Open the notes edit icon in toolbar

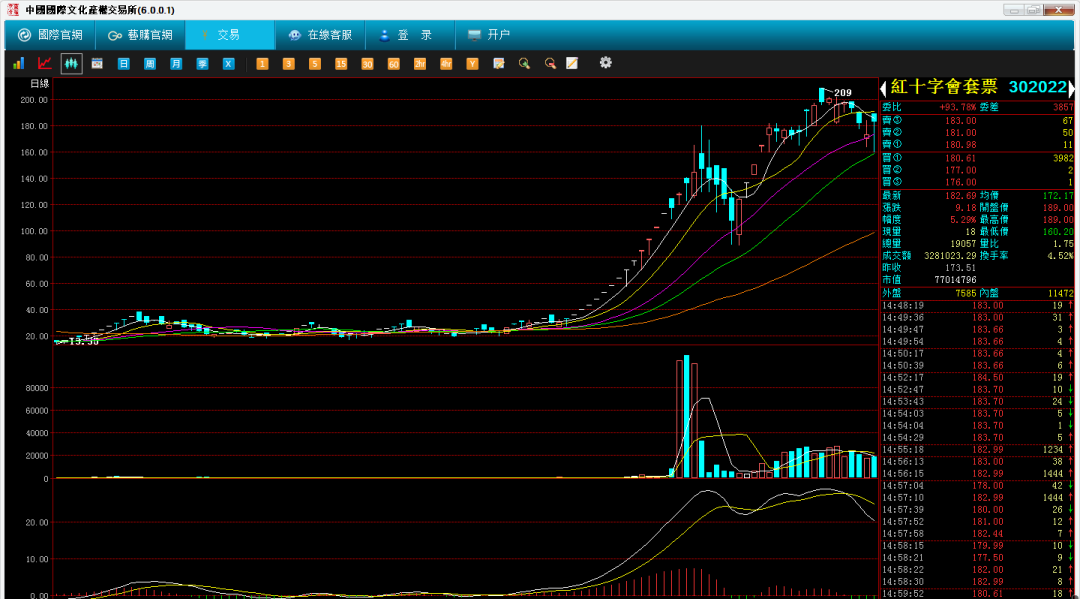tap(499, 63)
